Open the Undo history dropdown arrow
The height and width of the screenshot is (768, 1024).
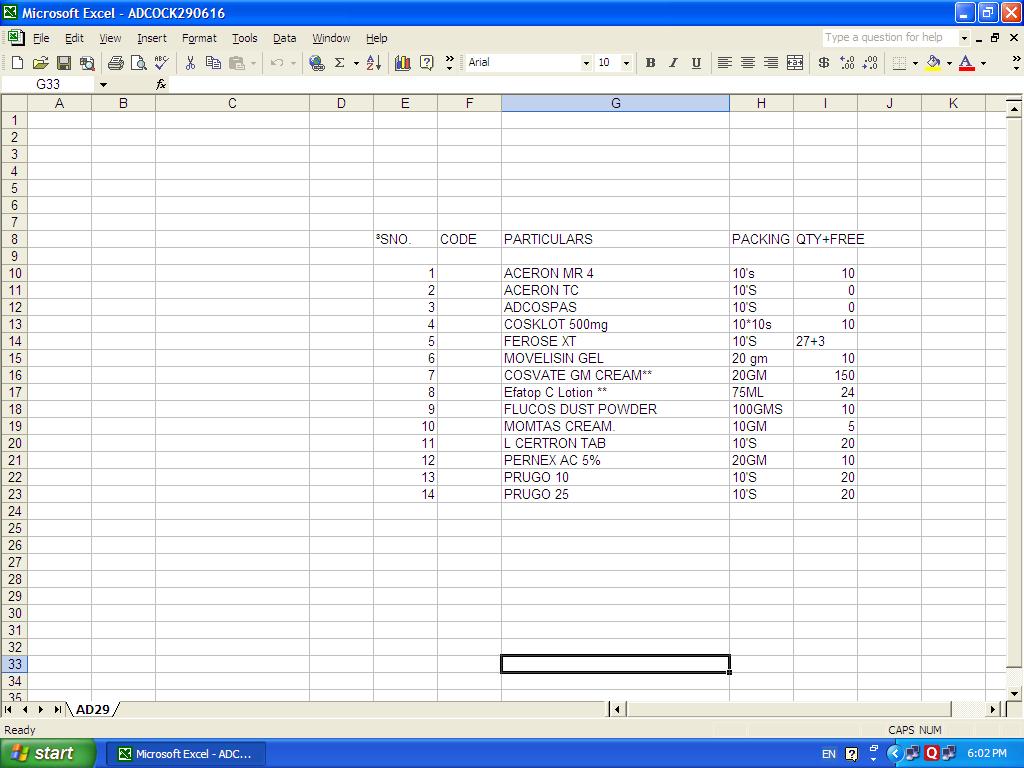293,63
